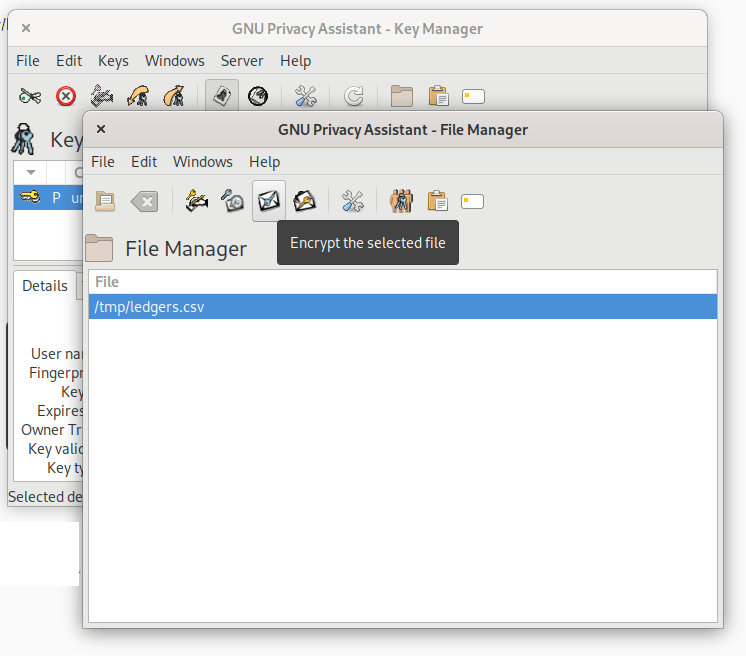Toggle the Detailed view in Key Manager
The width and height of the screenshot is (746, 656).
[258, 96]
